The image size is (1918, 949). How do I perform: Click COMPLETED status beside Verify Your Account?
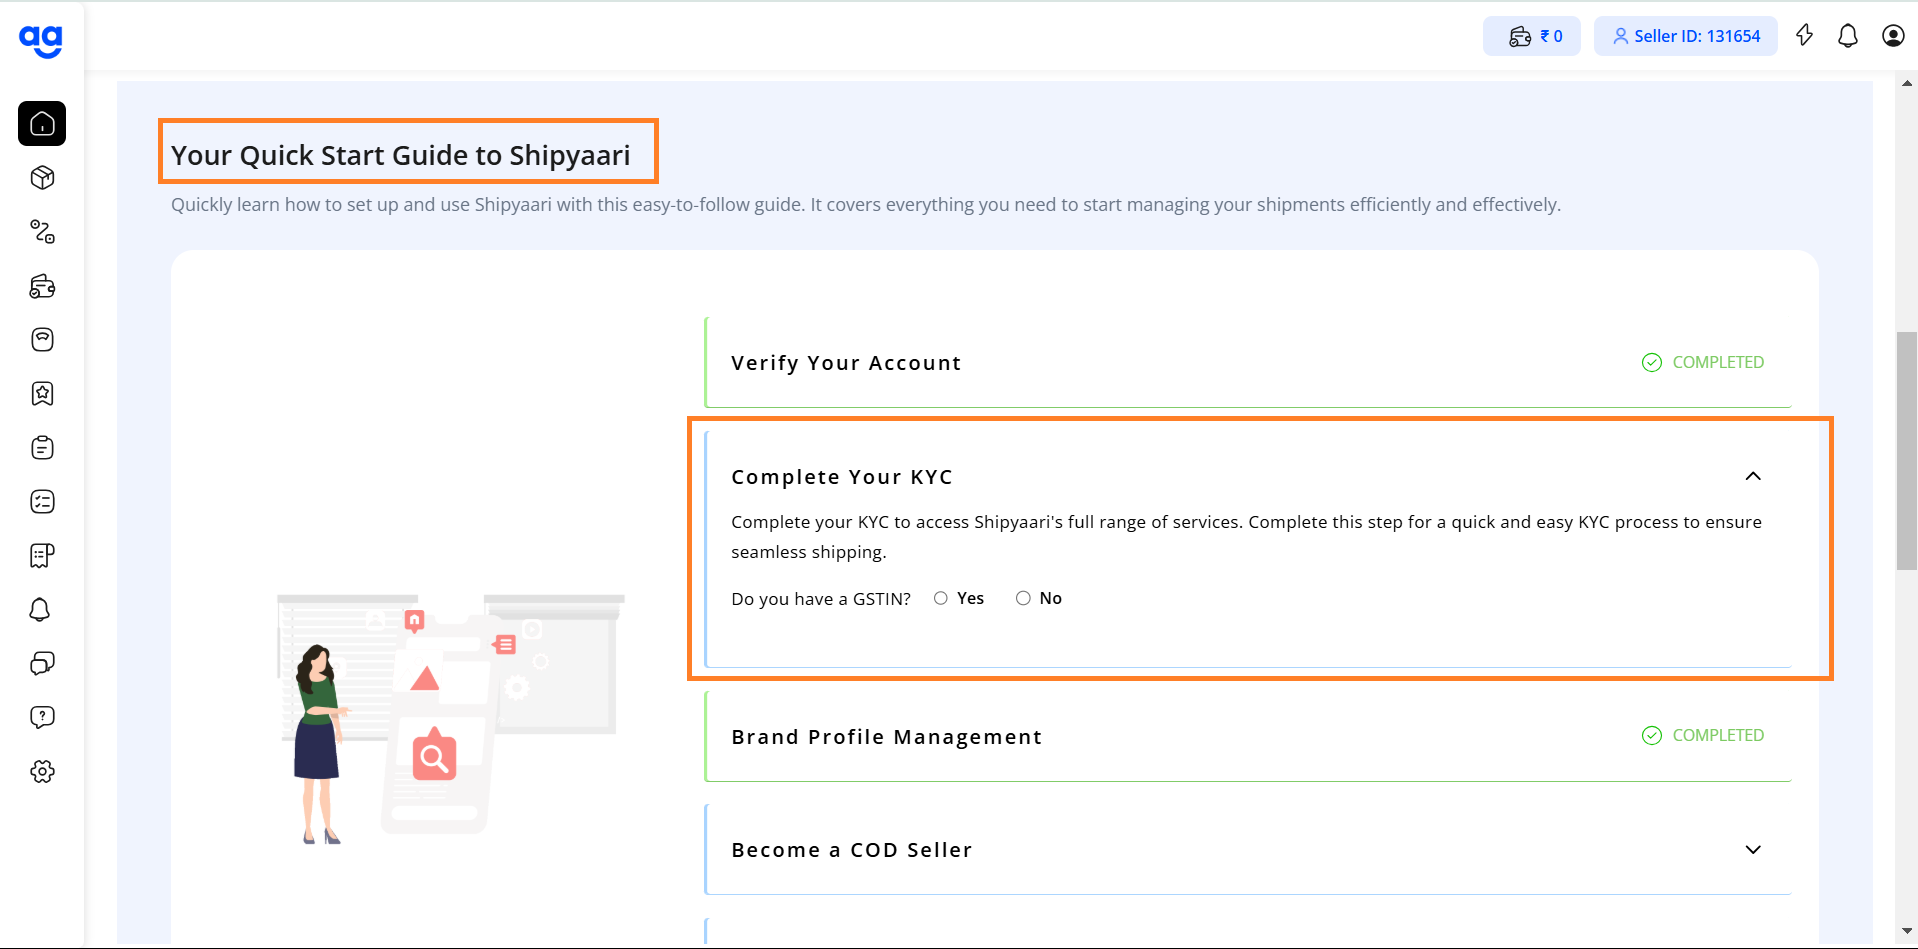point(1703,362)
